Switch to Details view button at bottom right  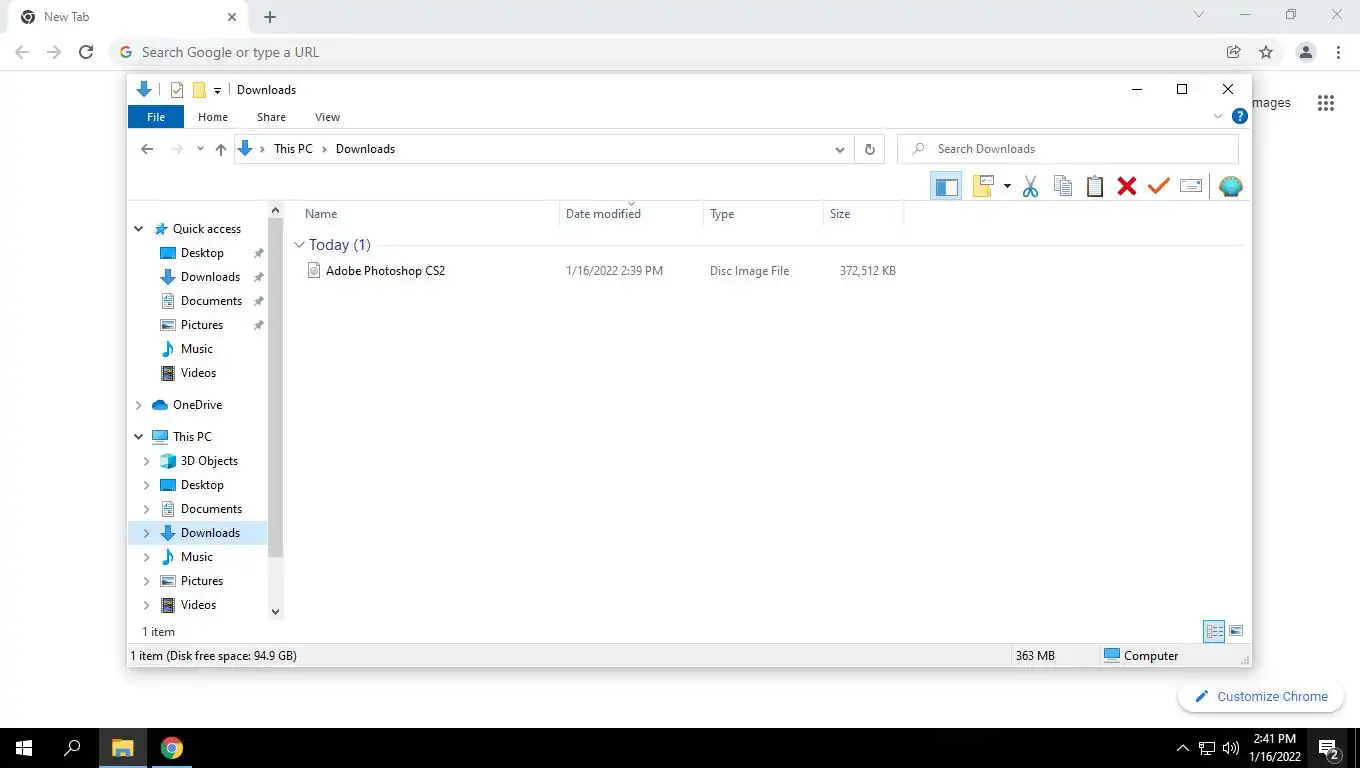click(1214, 631)
